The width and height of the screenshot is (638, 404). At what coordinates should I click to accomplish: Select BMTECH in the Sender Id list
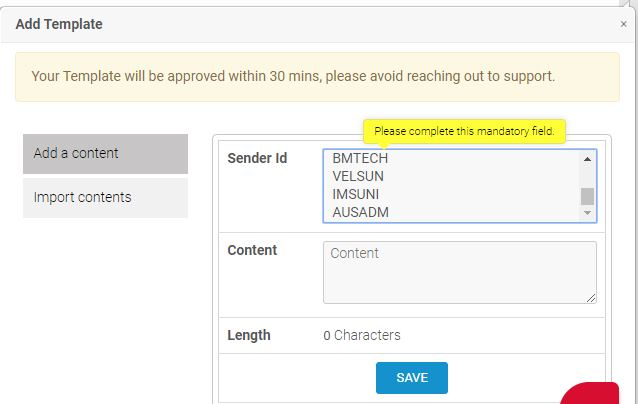(x=360, y=158)
